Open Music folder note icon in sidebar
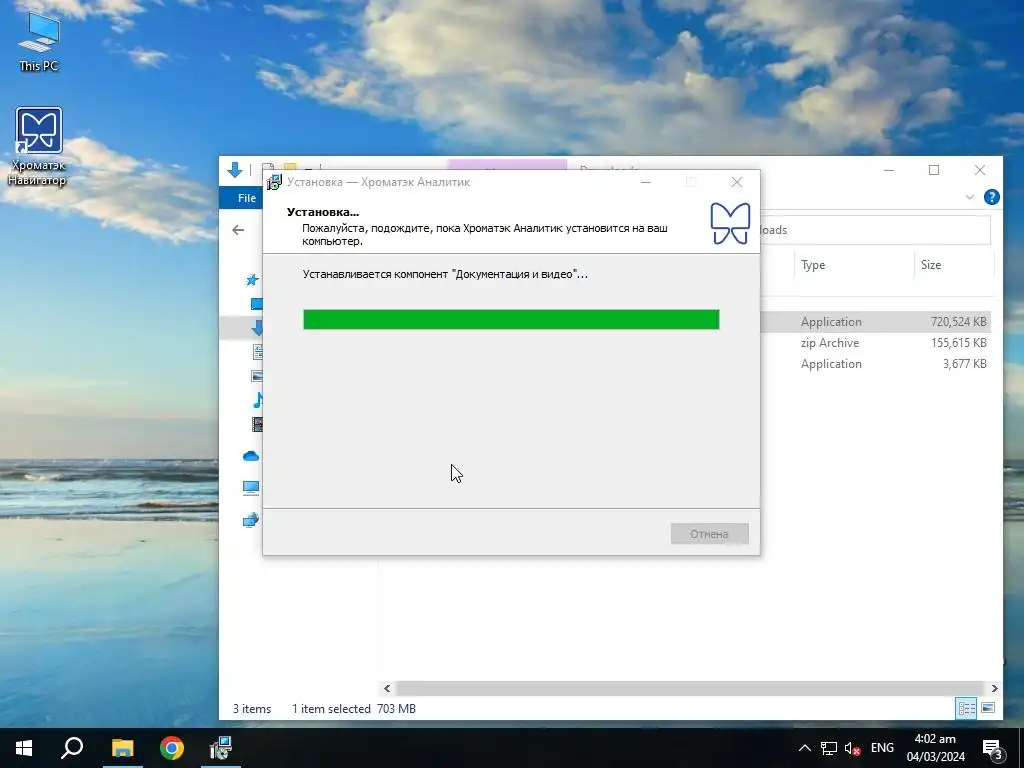 coord(257,400)
